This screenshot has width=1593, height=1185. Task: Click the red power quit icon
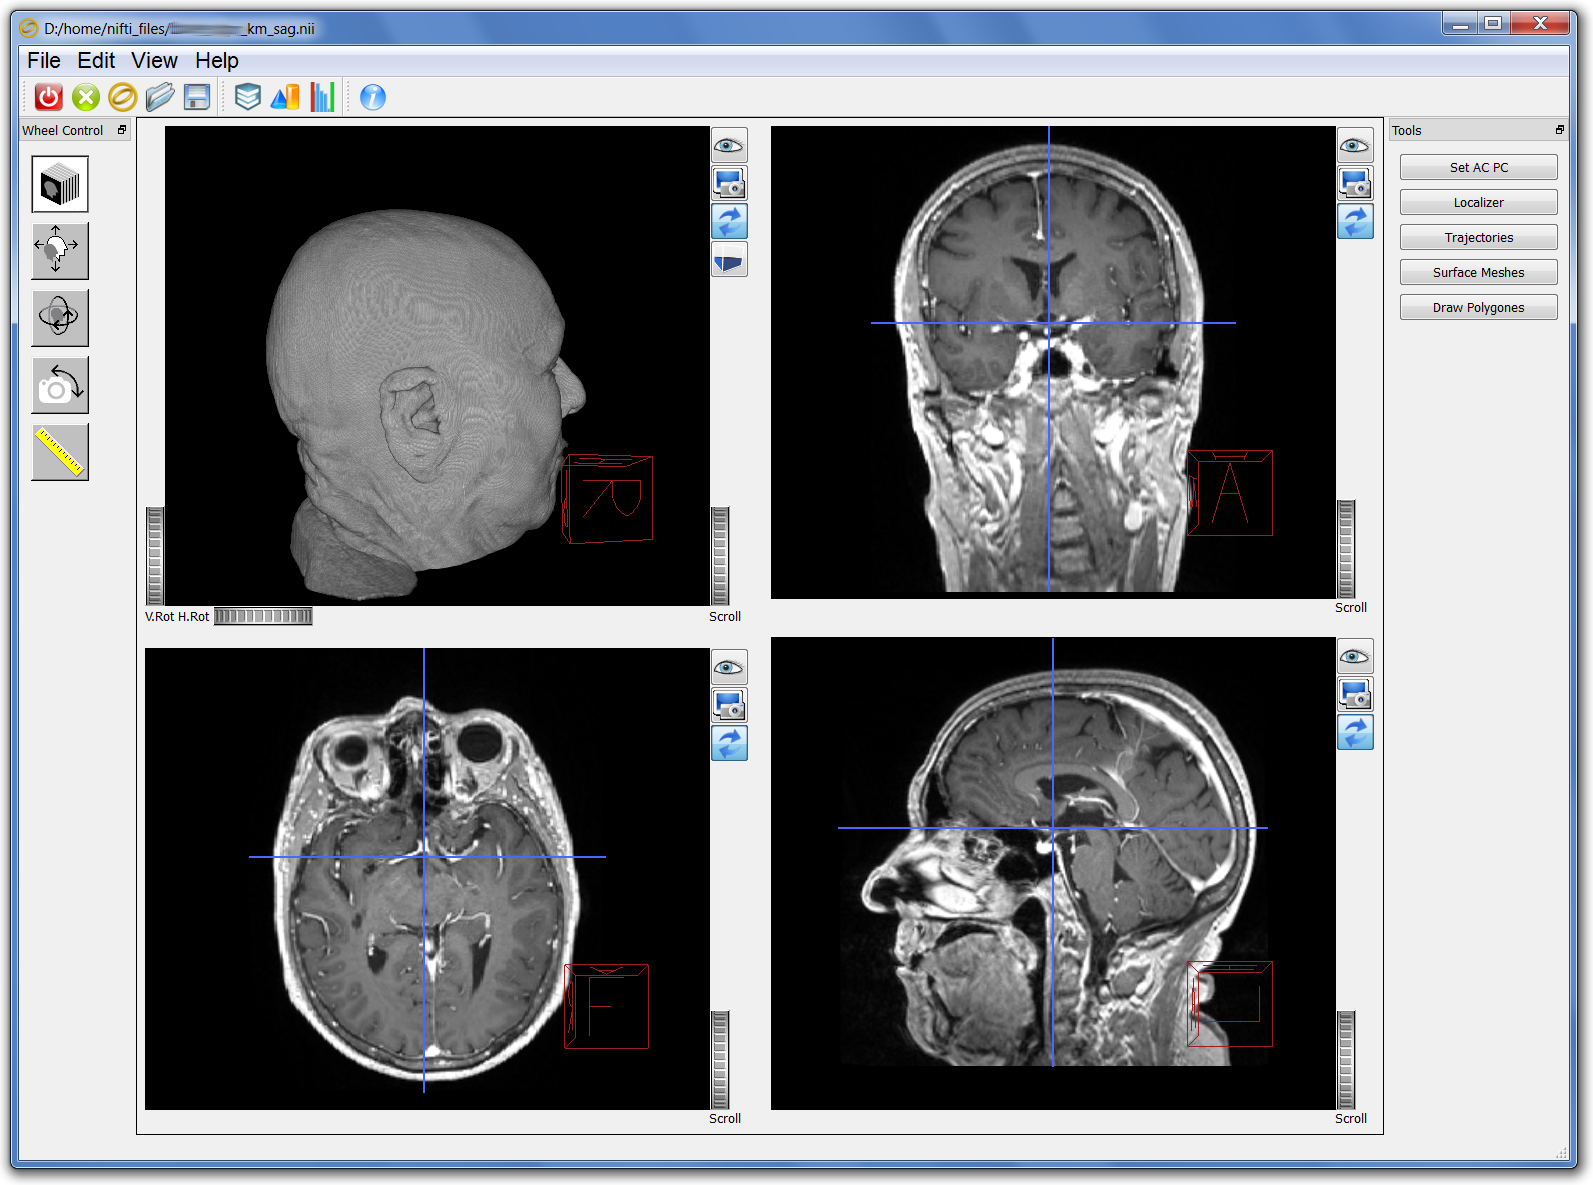[x=48, y=97]
